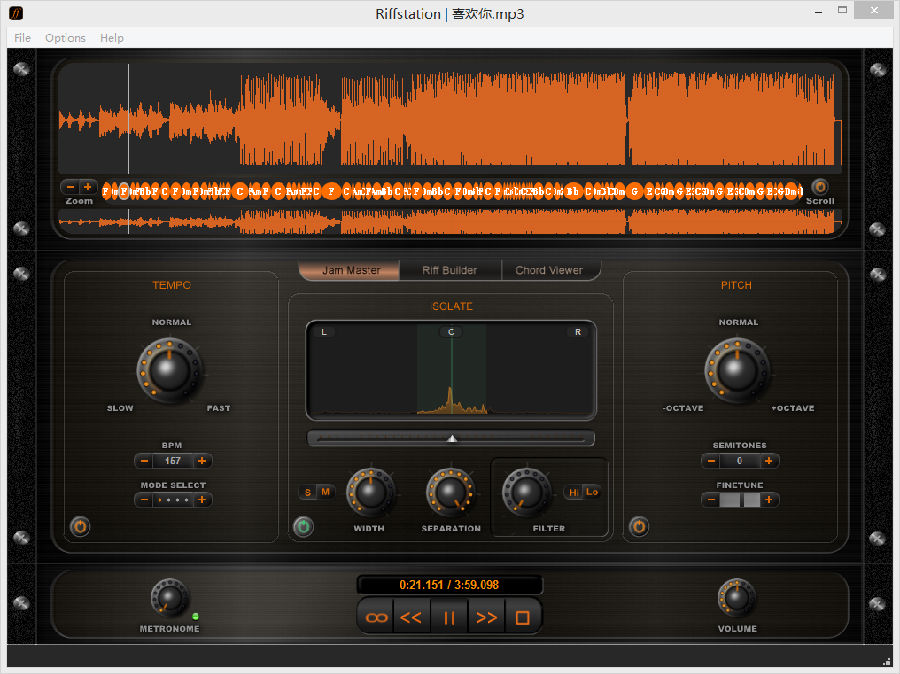Click the Finetune value display
Screen dimensions: 900x674
pos(739,500)
